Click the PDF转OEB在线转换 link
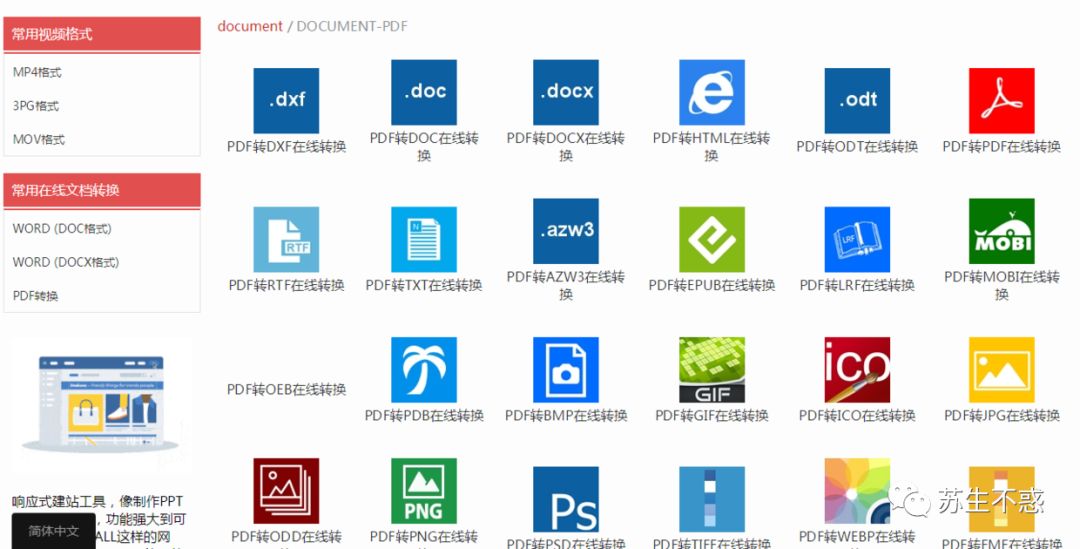 [x=286, y=390]
